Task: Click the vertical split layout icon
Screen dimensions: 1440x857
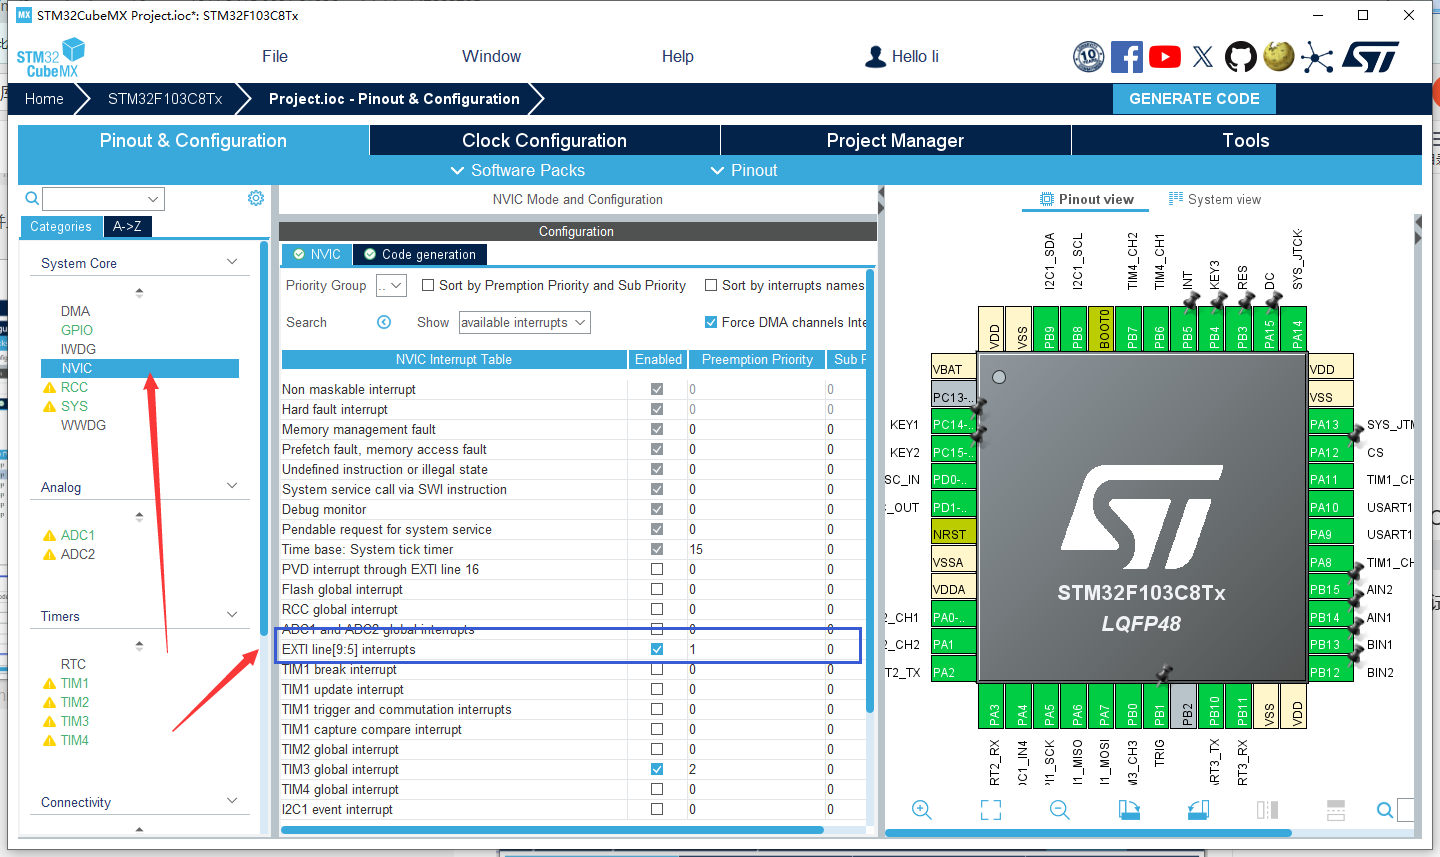Action: (x=1267, y=810)
